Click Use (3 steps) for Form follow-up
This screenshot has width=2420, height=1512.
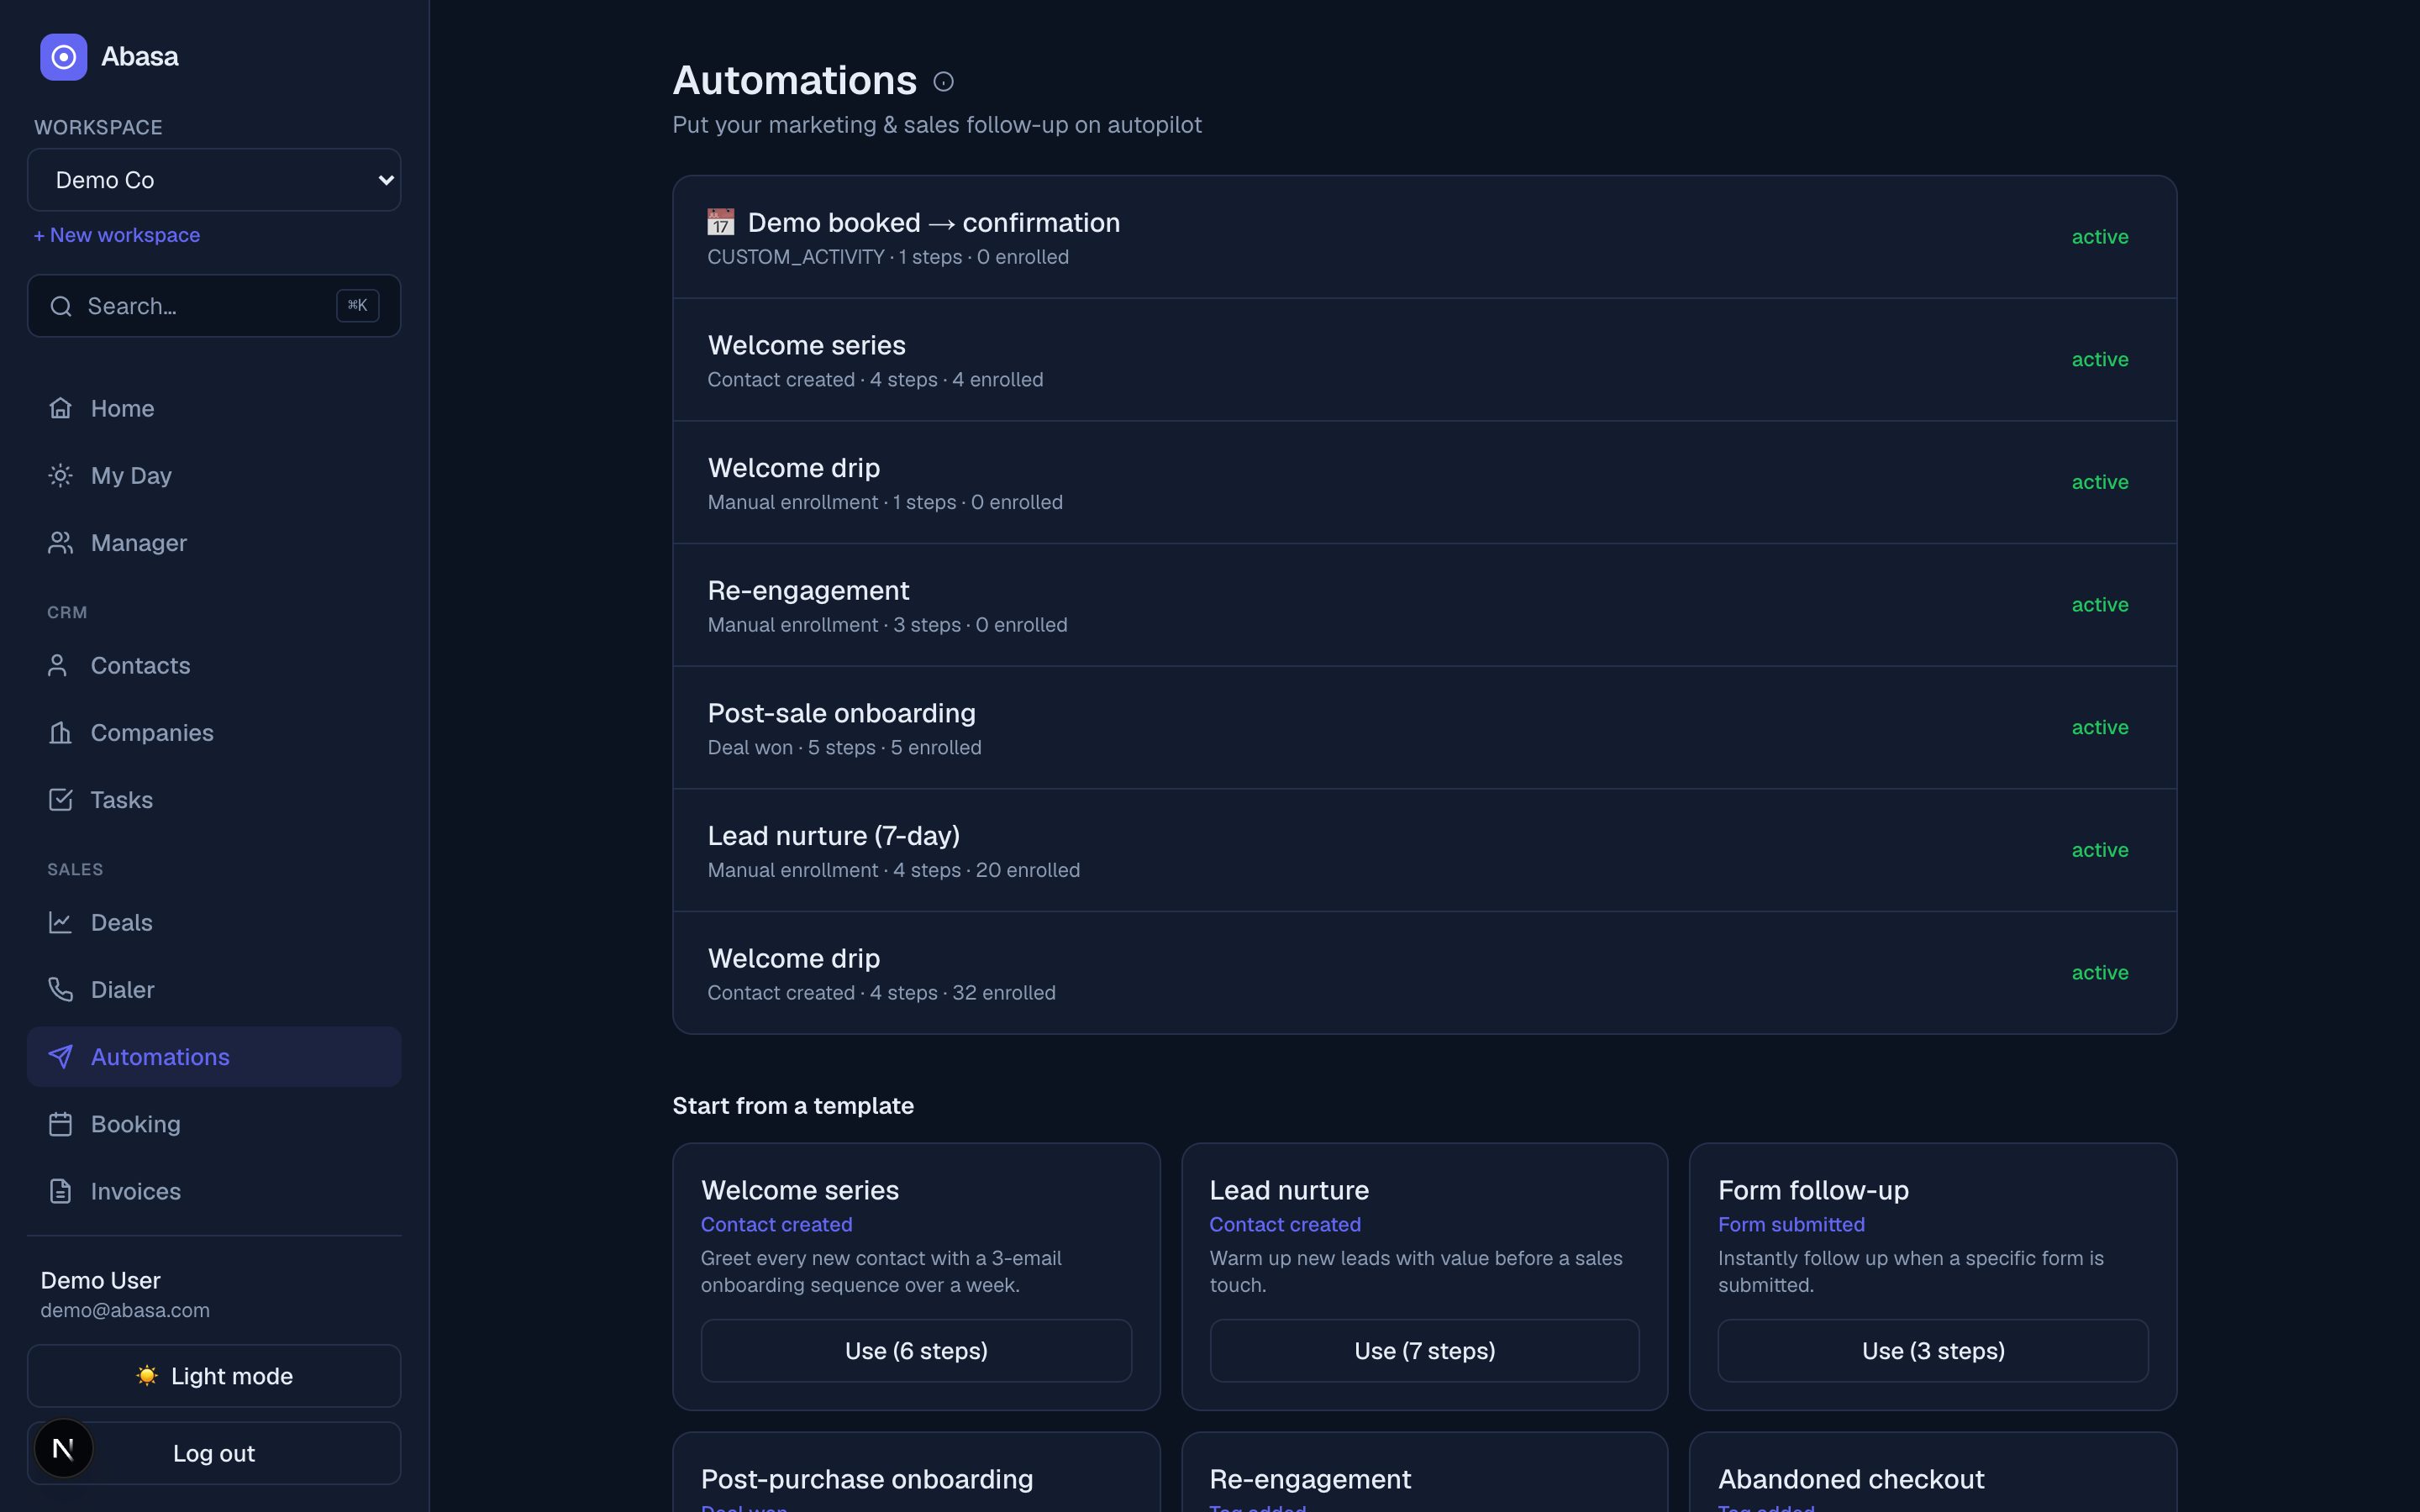1933,1351
